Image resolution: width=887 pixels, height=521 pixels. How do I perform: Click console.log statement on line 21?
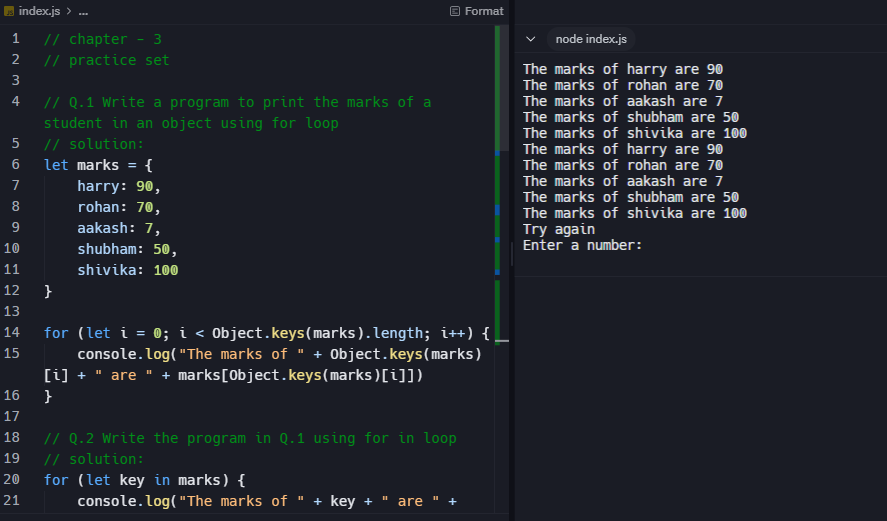(267, 501)
